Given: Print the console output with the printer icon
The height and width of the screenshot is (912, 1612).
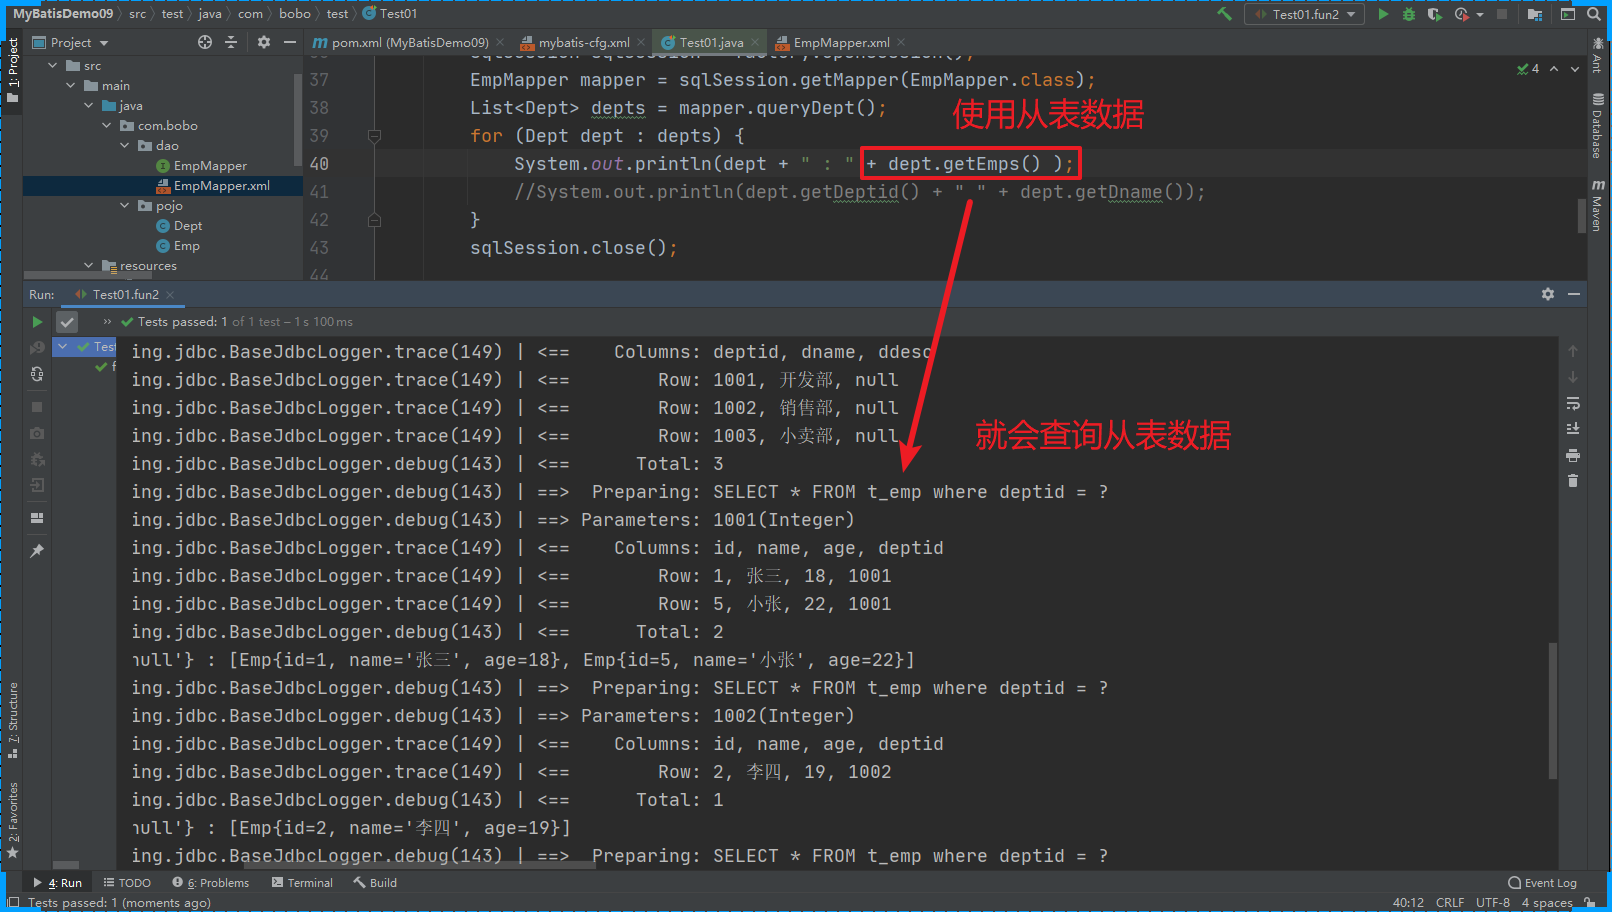Looking at the screenshot, I should click(x=1573, y=455).
